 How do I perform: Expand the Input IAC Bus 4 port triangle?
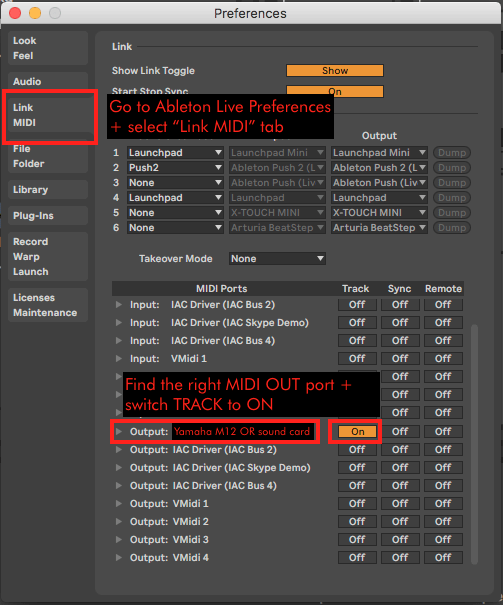119,341
